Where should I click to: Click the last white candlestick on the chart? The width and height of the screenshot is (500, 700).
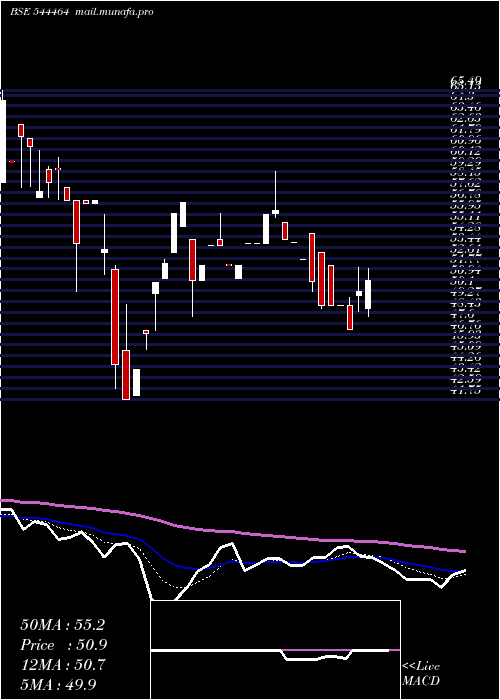tap(368, 294)
